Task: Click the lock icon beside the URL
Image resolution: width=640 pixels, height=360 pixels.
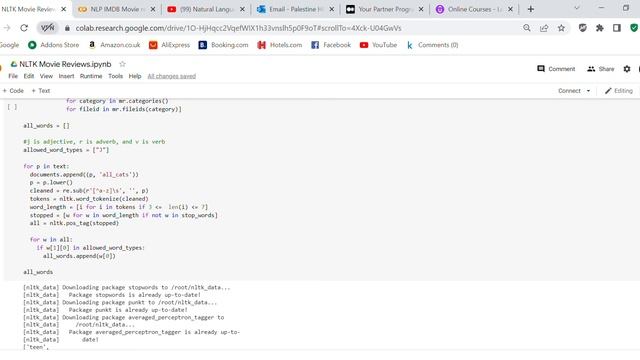Action: tap(67, 28)
